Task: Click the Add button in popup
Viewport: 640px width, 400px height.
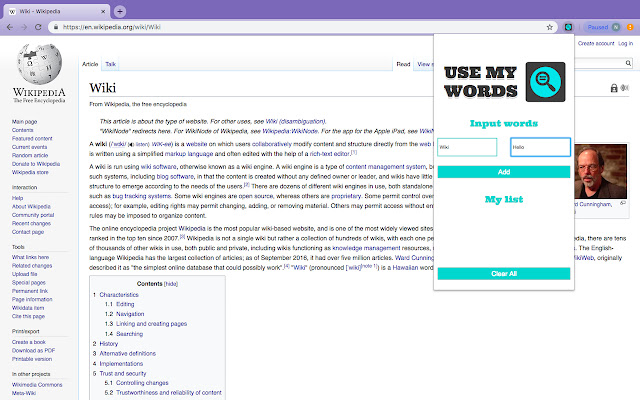Action: (x=504, y=172)
